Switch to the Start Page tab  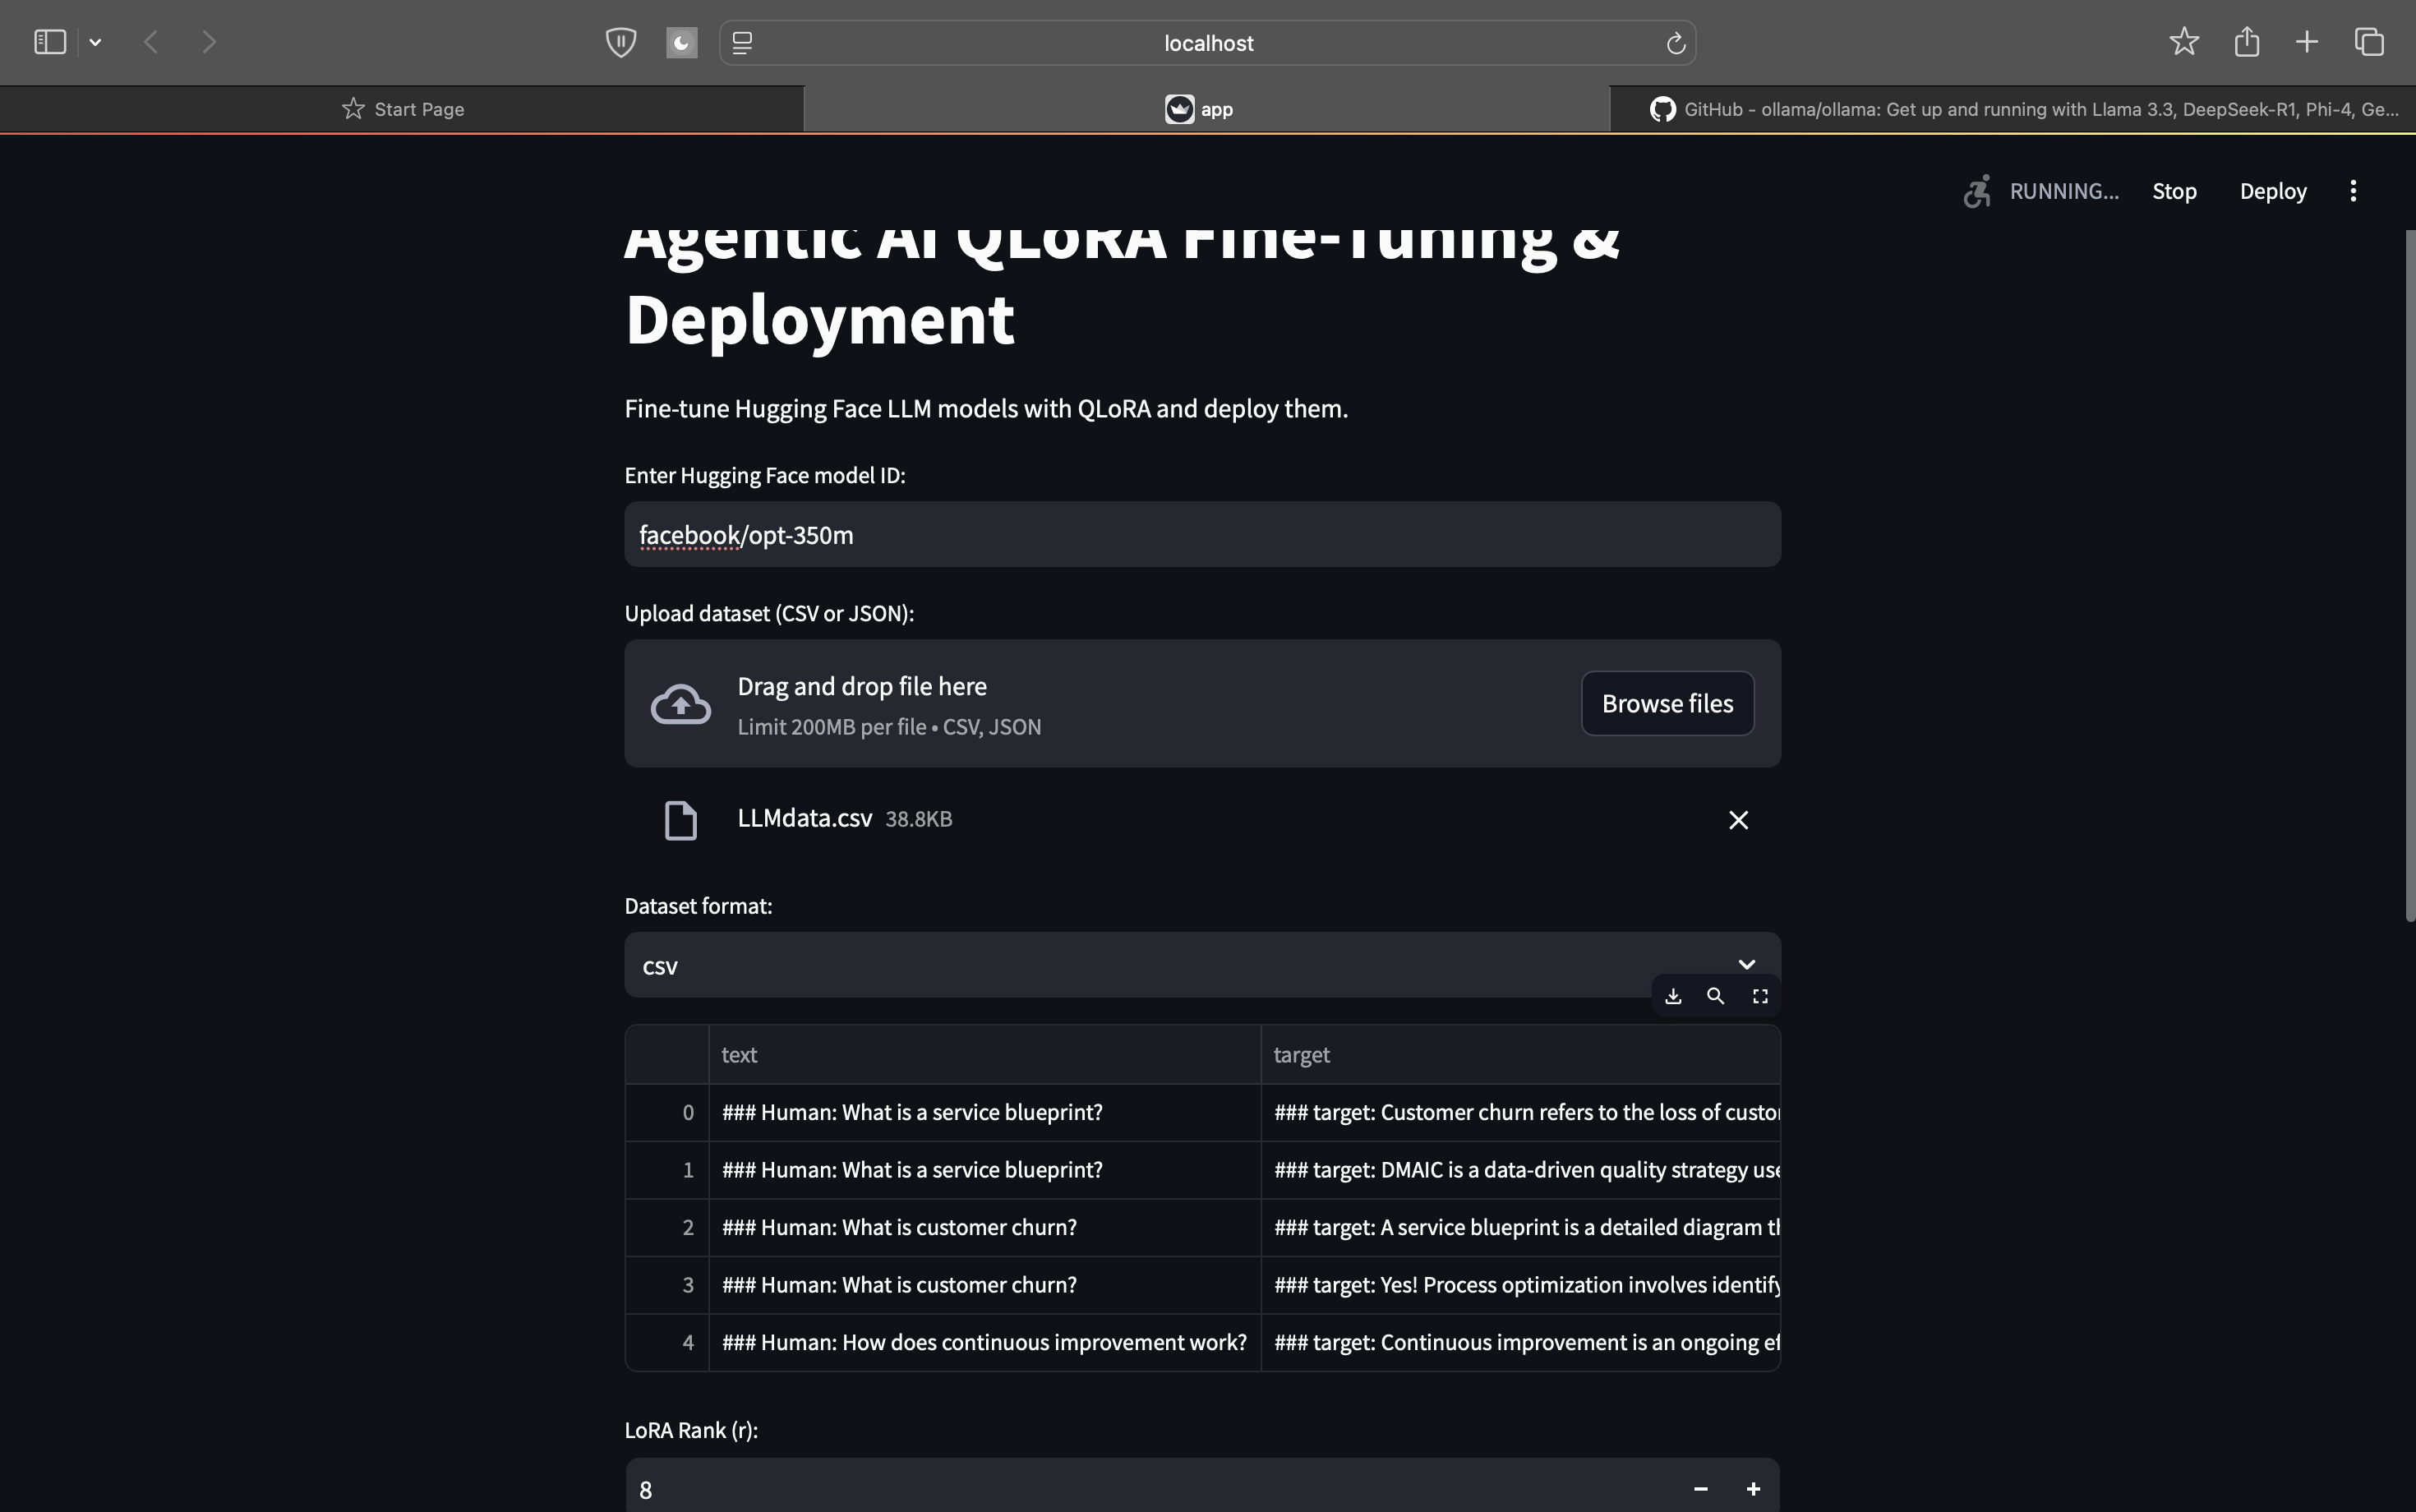[x=402, y=109]
